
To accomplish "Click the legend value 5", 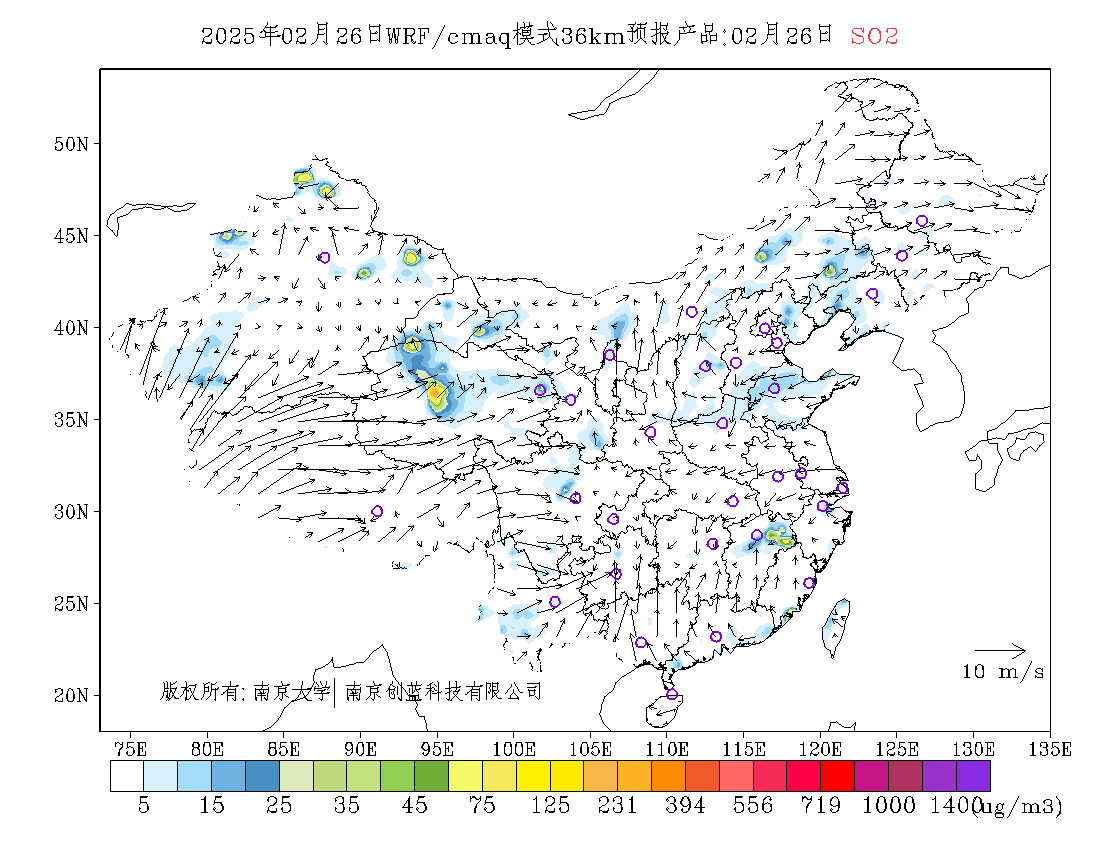I will (x=144, y=805).
